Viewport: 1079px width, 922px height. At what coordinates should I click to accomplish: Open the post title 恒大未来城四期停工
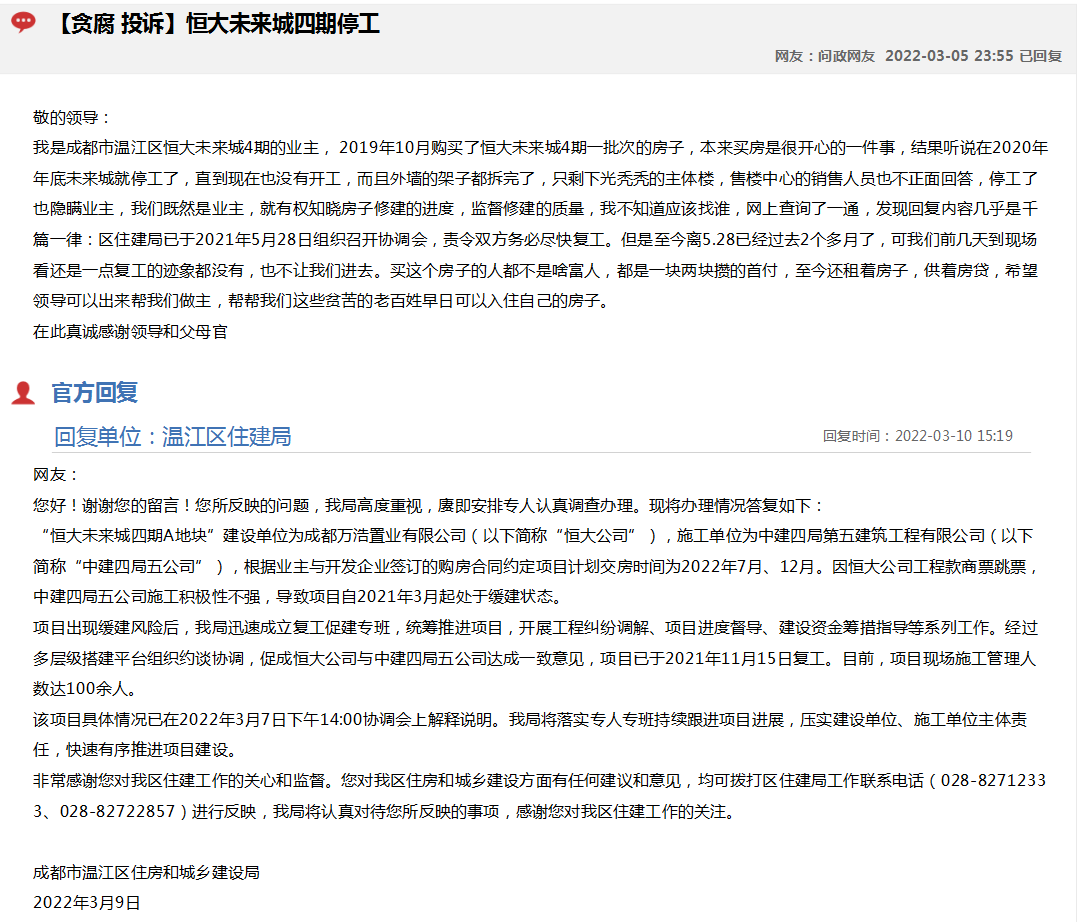(283, 24)
